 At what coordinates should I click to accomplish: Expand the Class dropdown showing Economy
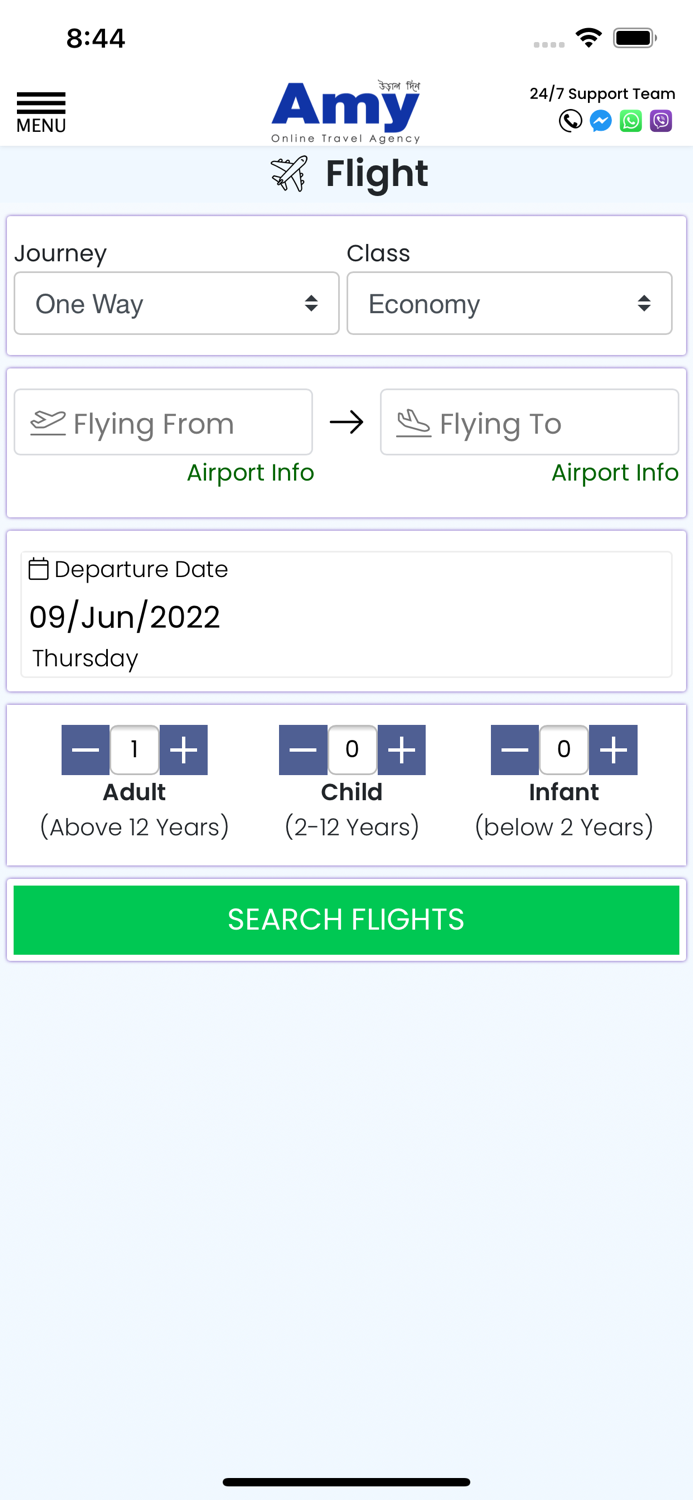click(x=509, y=304)
